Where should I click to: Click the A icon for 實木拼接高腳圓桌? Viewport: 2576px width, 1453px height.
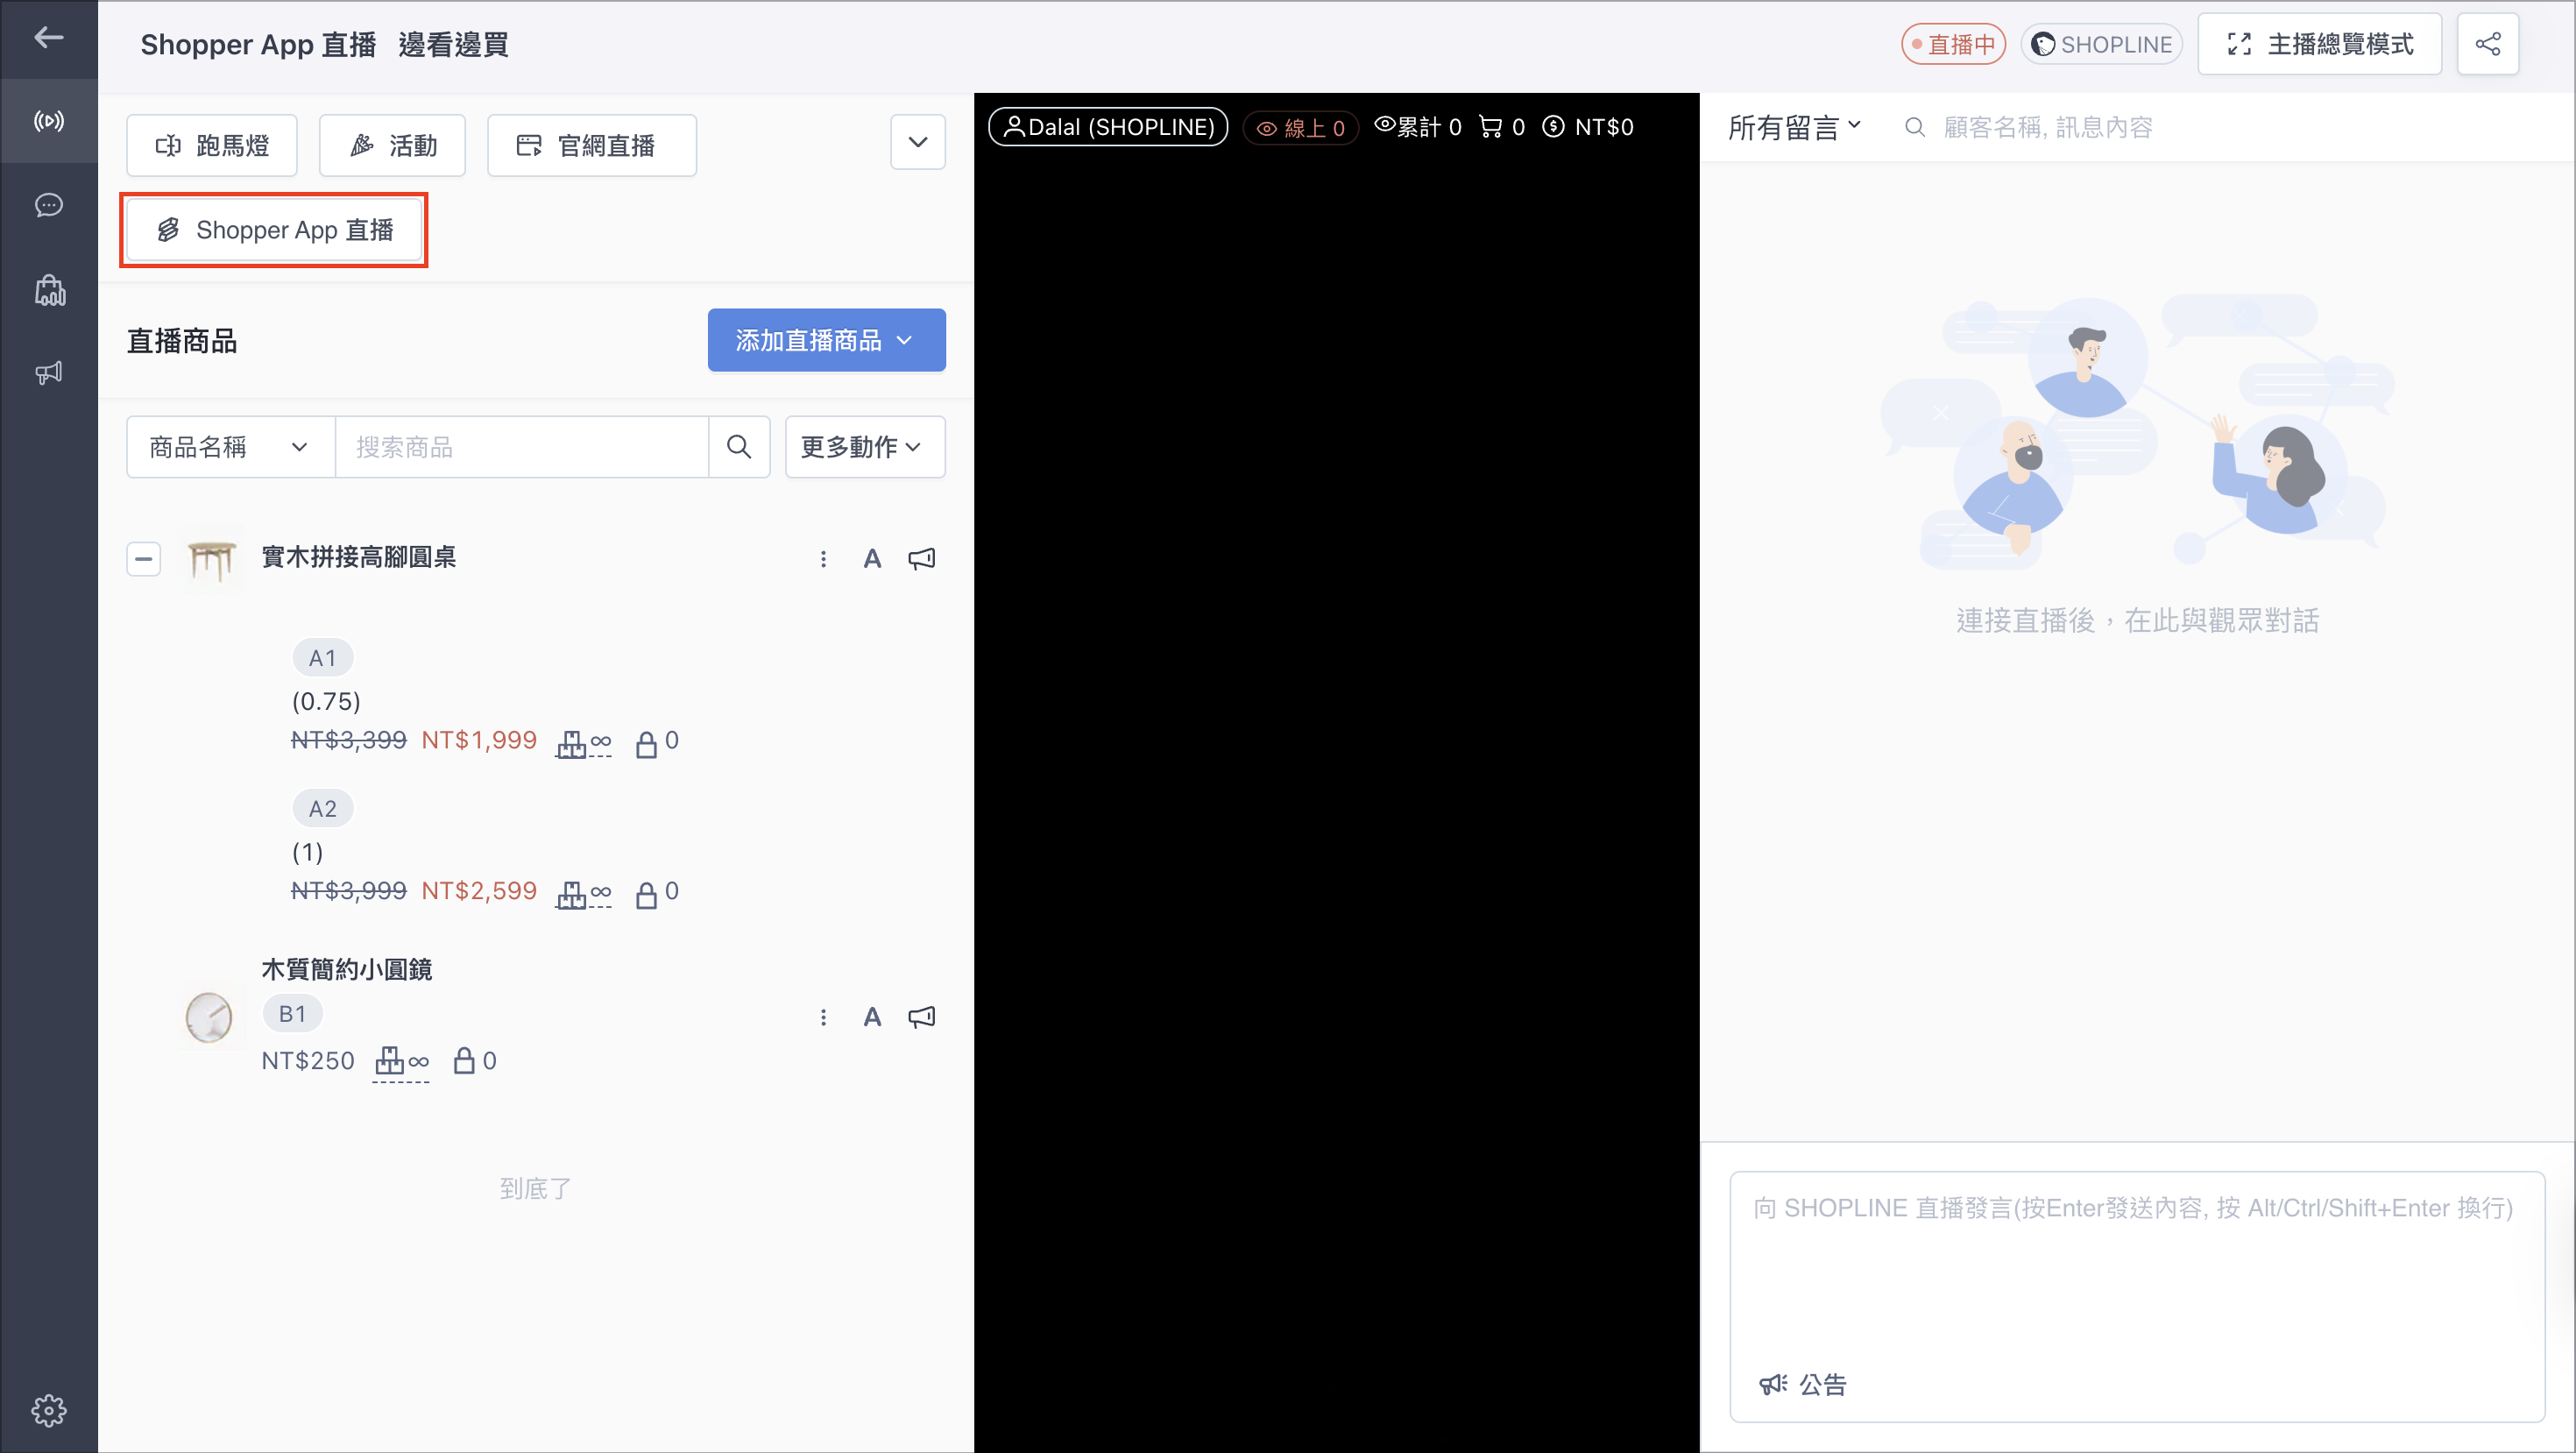(x=872, y=559)
